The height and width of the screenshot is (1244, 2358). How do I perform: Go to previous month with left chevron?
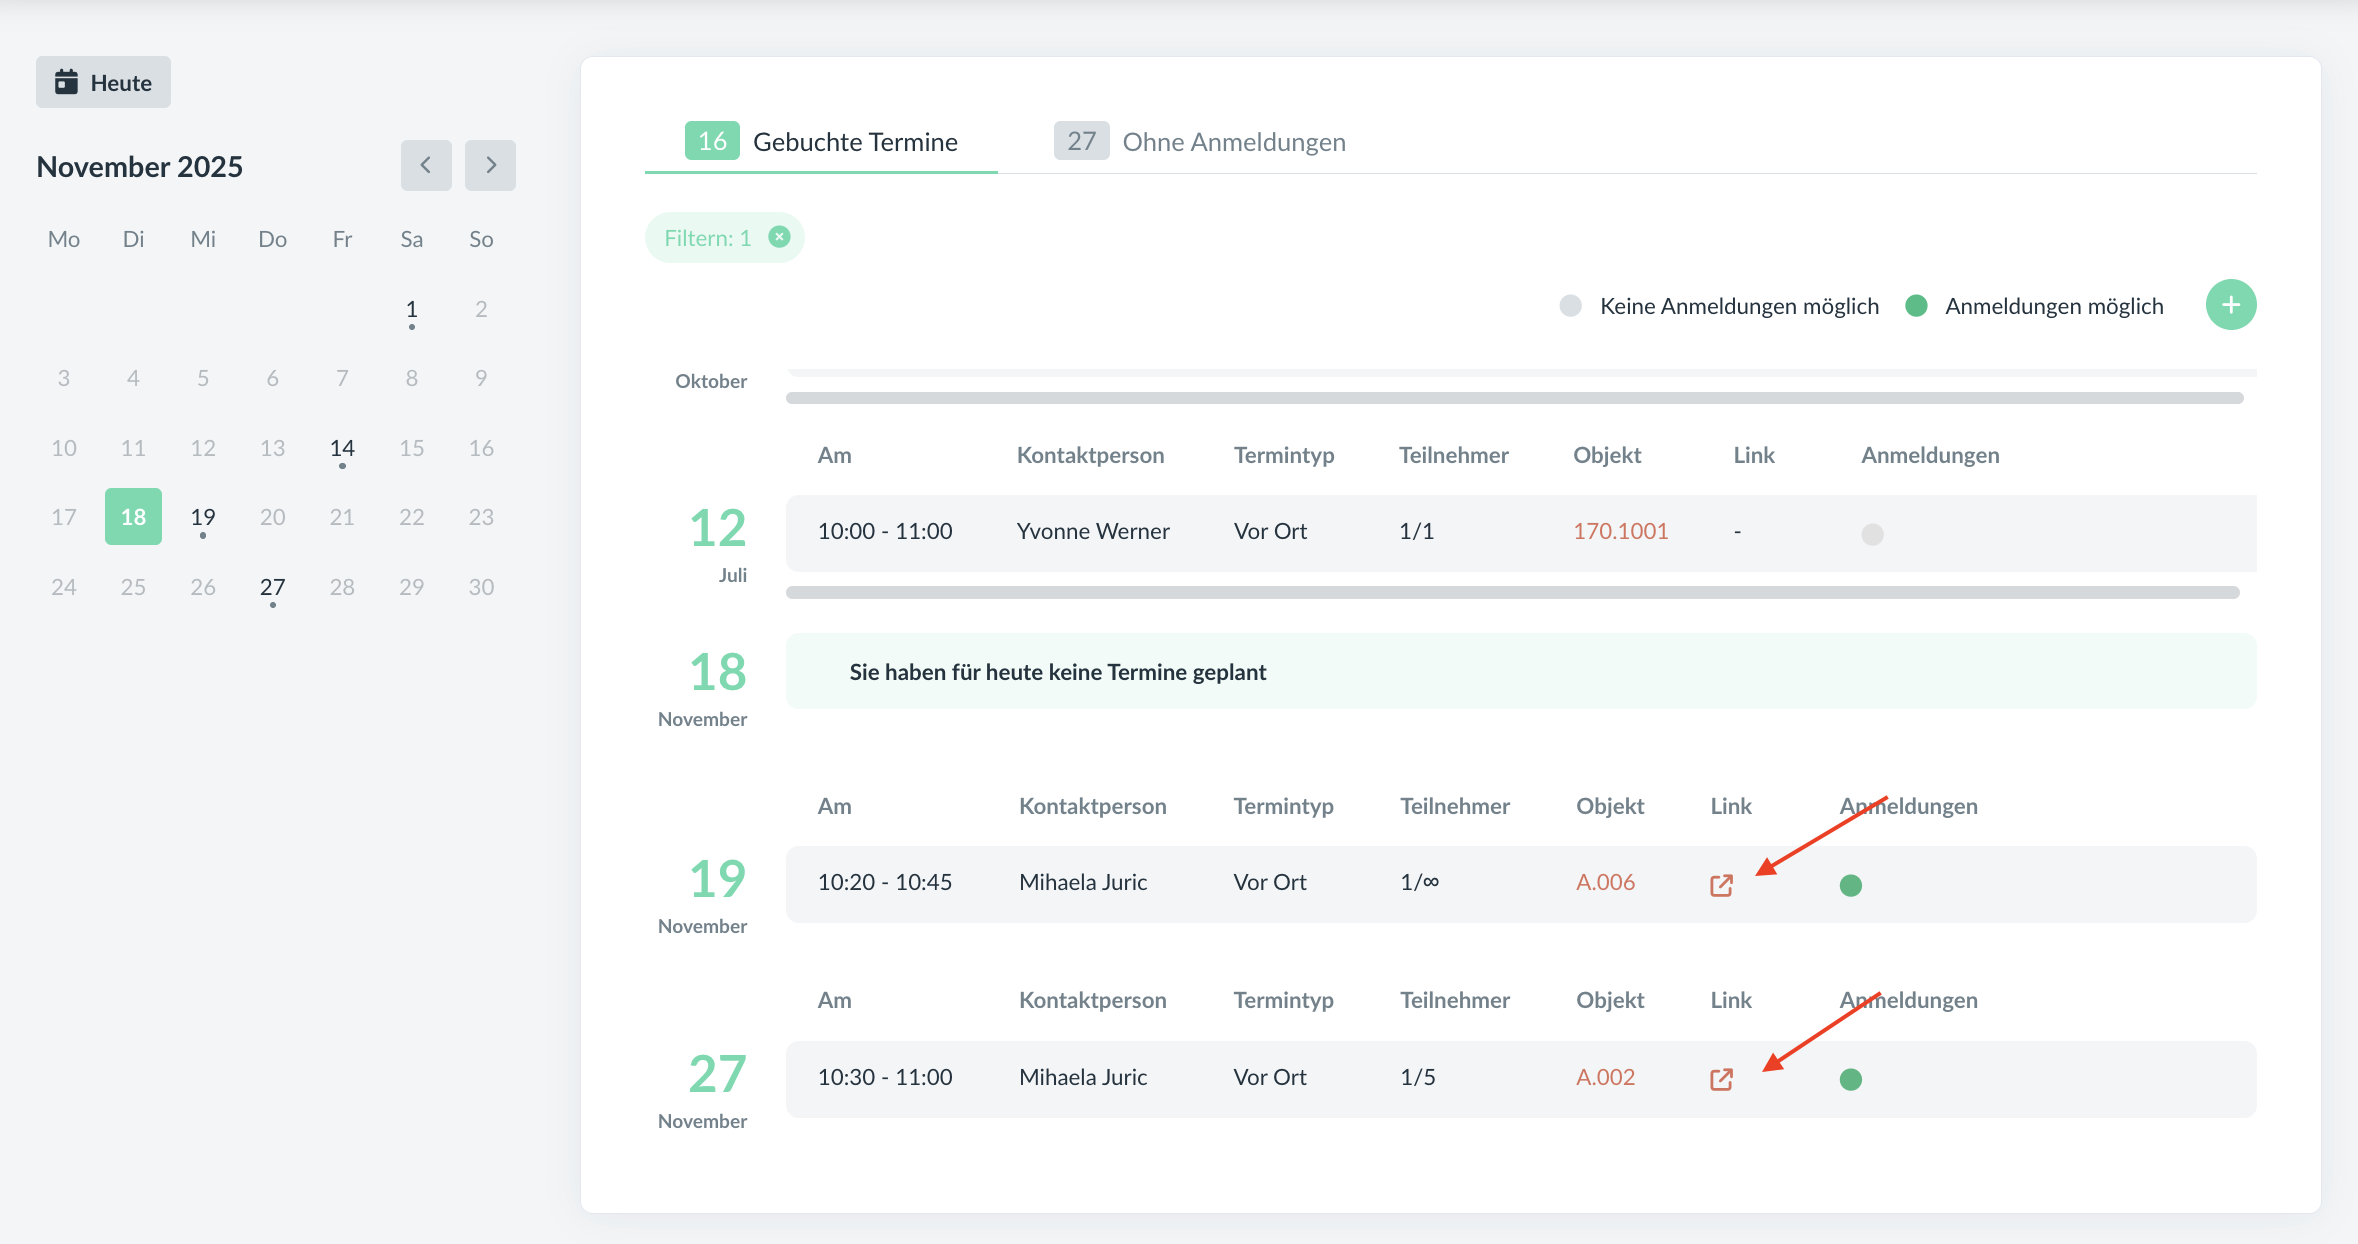[x=426, y=165]
